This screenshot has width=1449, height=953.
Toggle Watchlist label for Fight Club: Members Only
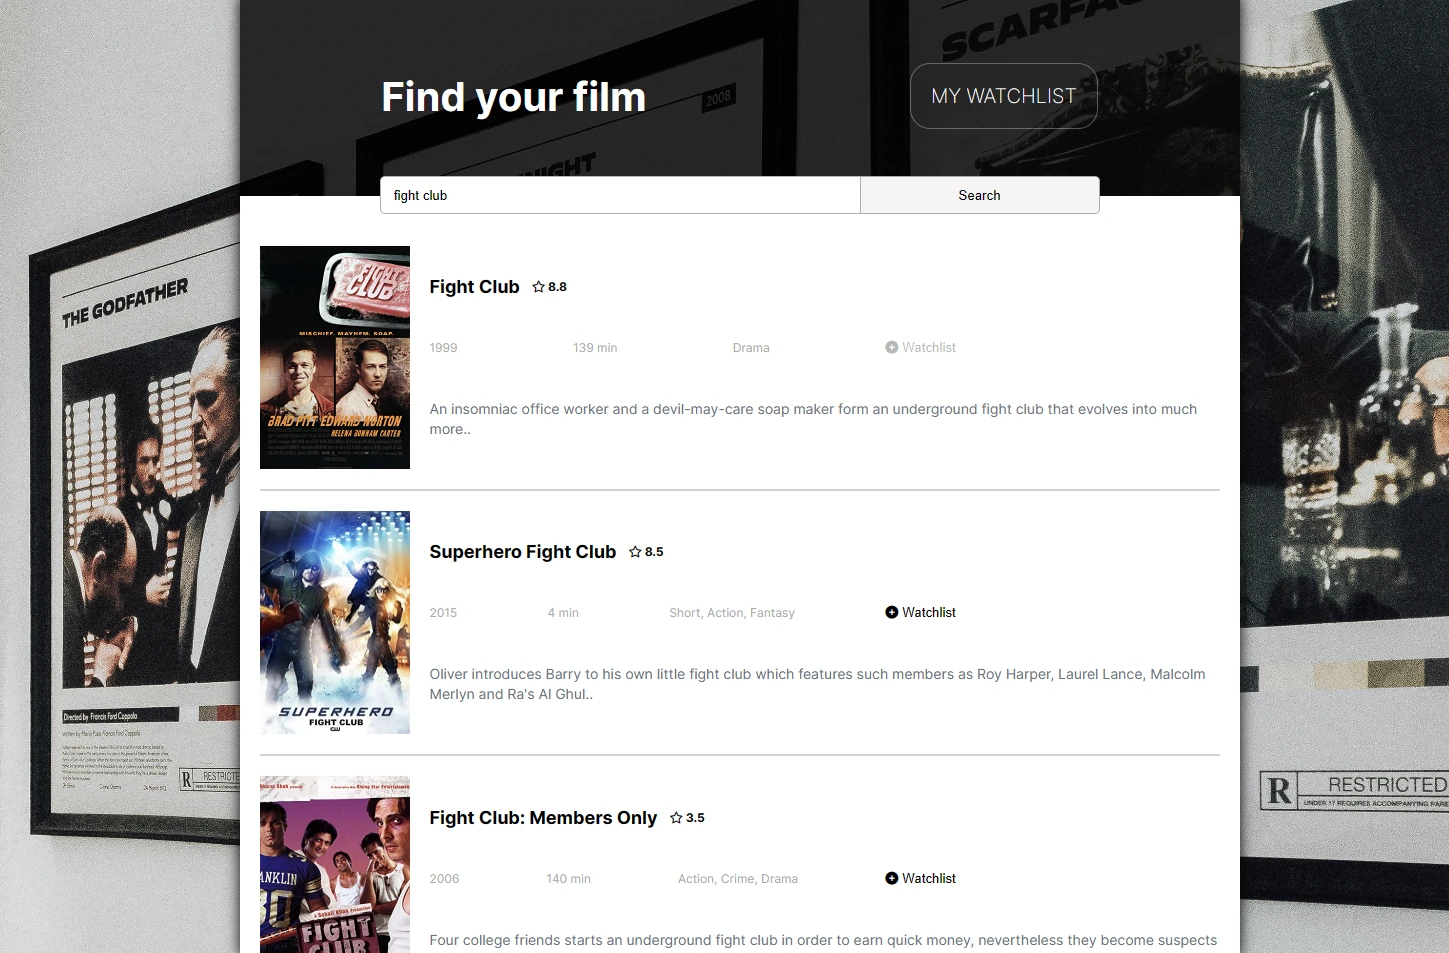(x=929, y=878)
